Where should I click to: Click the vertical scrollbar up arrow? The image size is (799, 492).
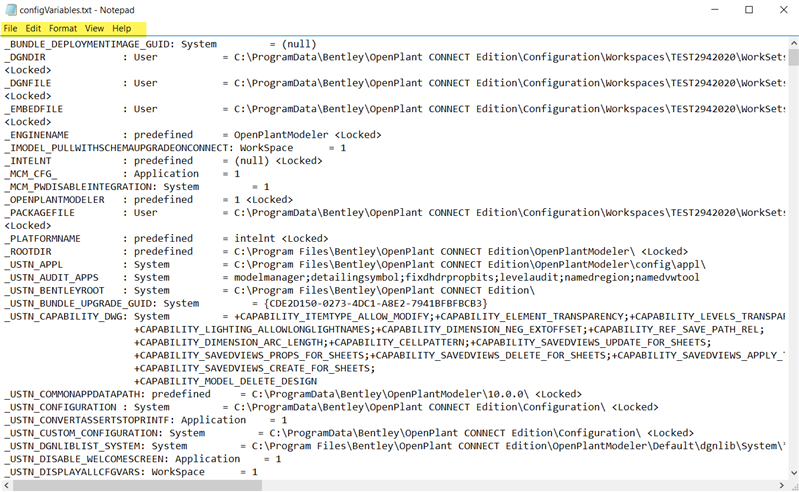(x=794, y=43)
